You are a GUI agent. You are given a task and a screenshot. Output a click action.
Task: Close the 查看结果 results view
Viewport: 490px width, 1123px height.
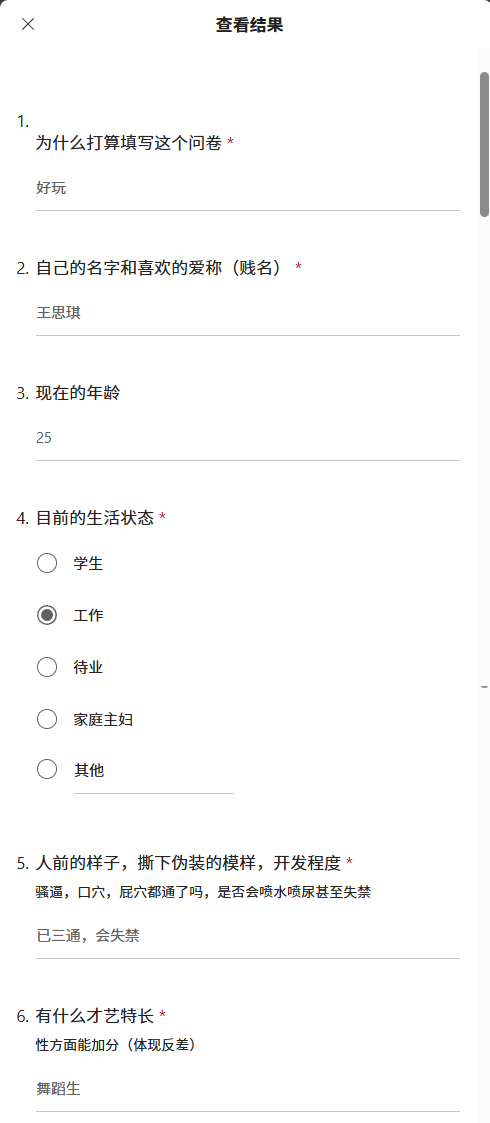28,24
